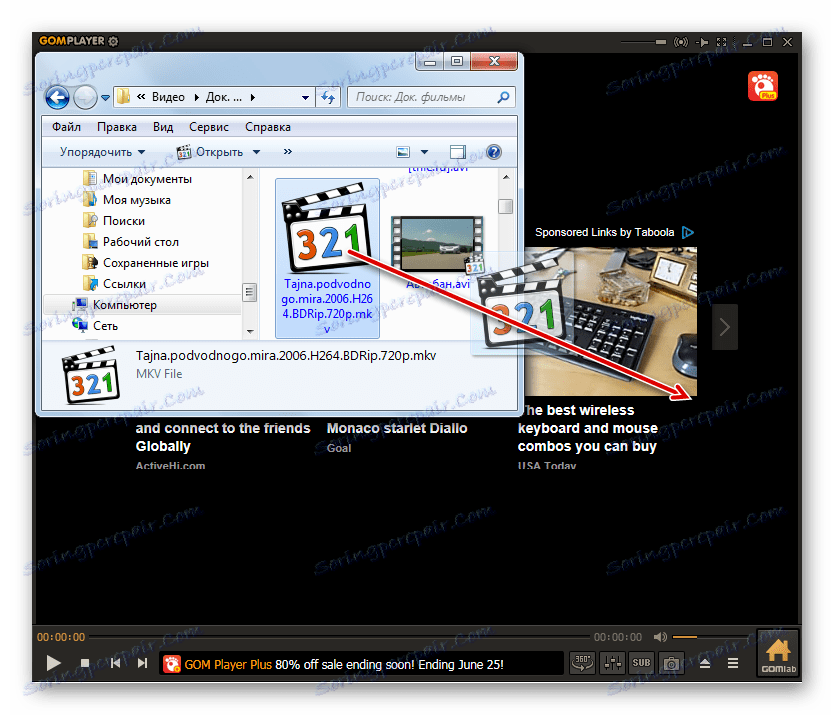Mute audio with the speaker icon

pos(660,637)
